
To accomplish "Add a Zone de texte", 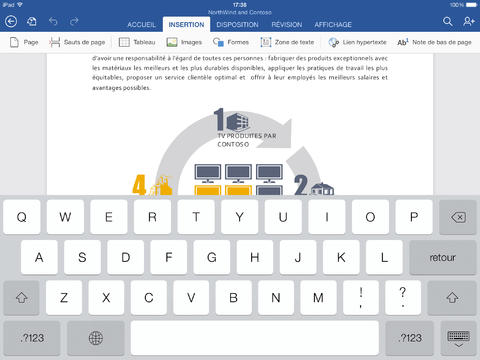I will pyautogui.click(x=287, y=42).
